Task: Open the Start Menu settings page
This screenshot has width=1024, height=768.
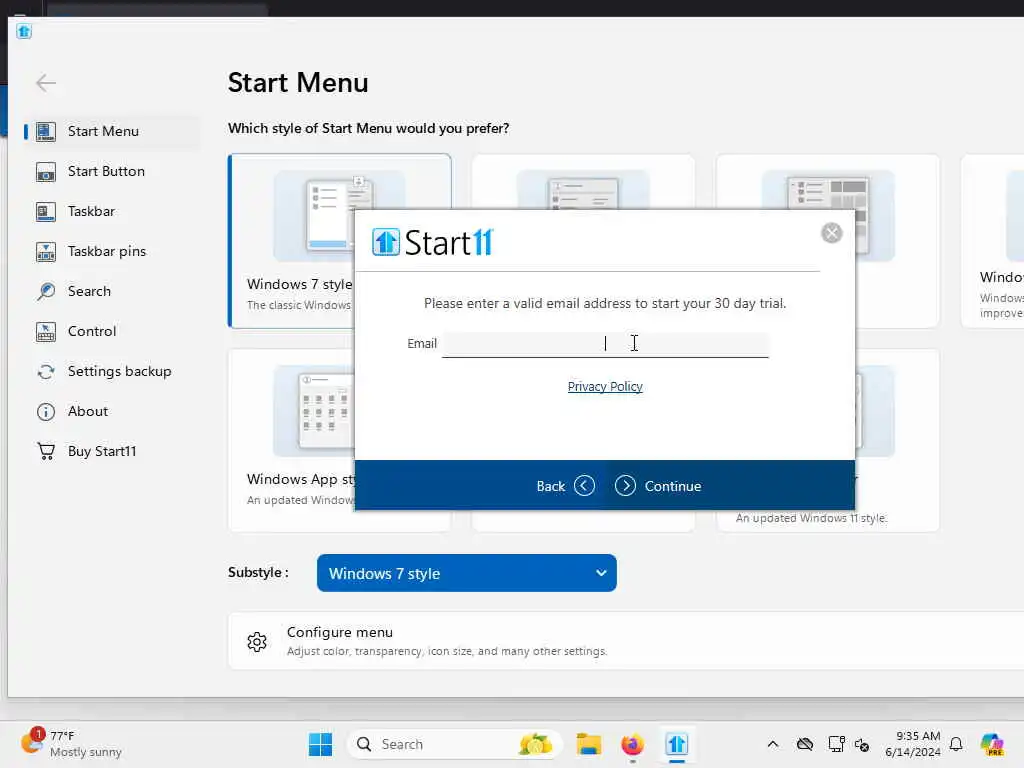Action: 111,131
